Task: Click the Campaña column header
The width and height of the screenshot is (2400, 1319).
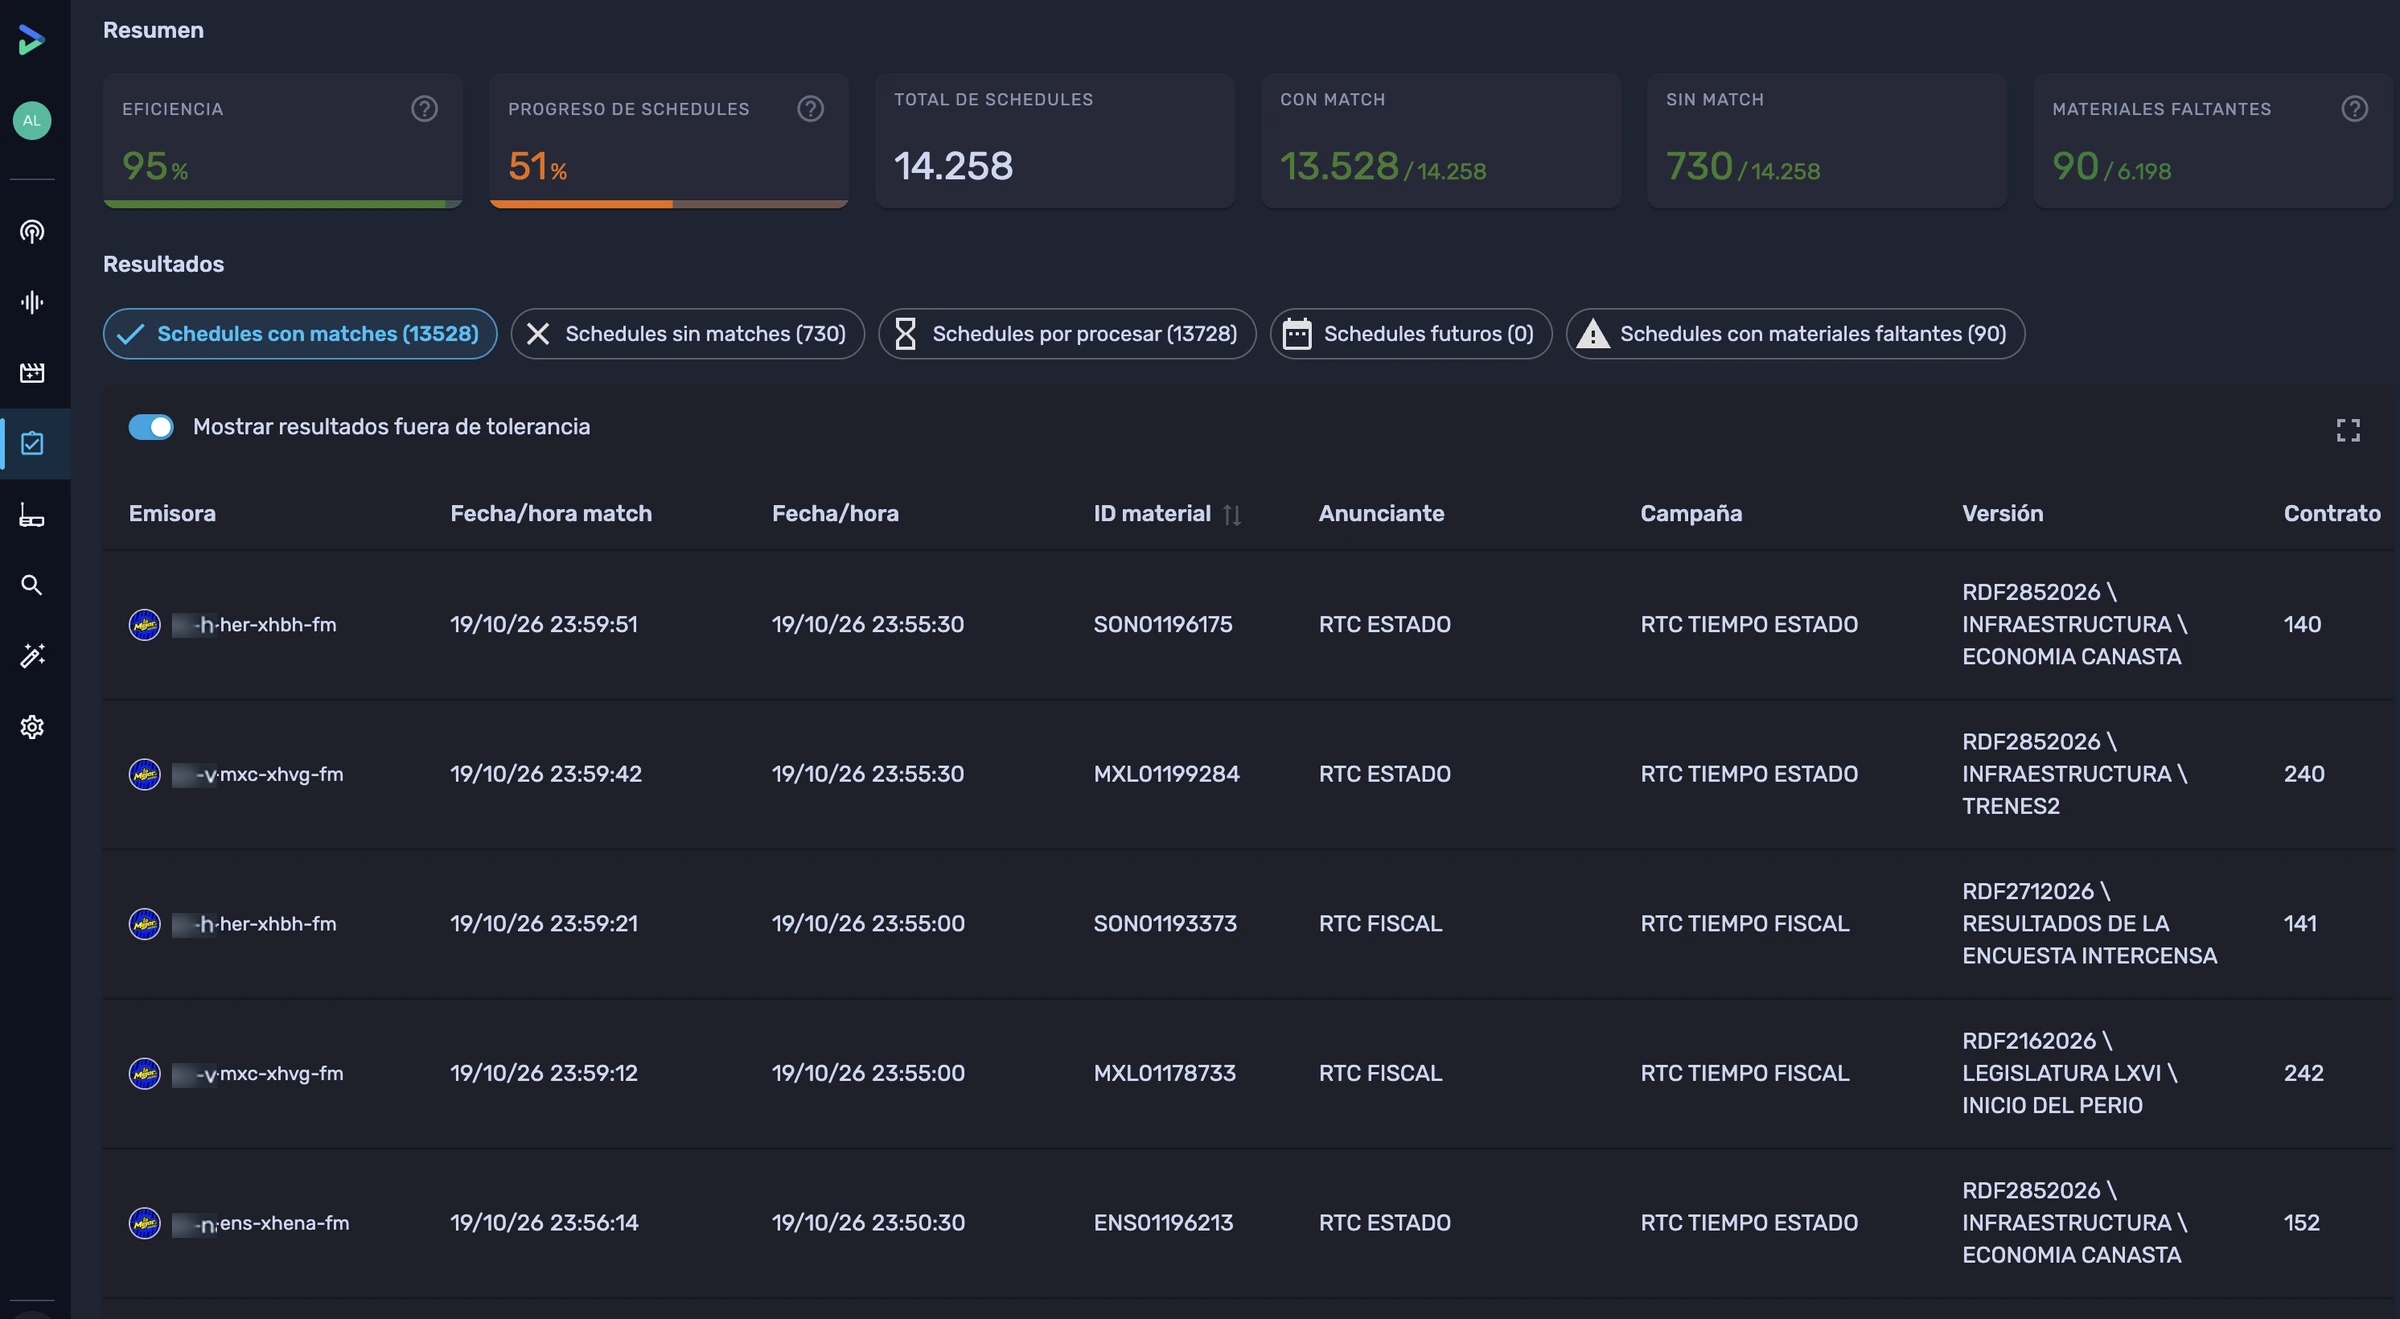Action: pos(1691,514)
